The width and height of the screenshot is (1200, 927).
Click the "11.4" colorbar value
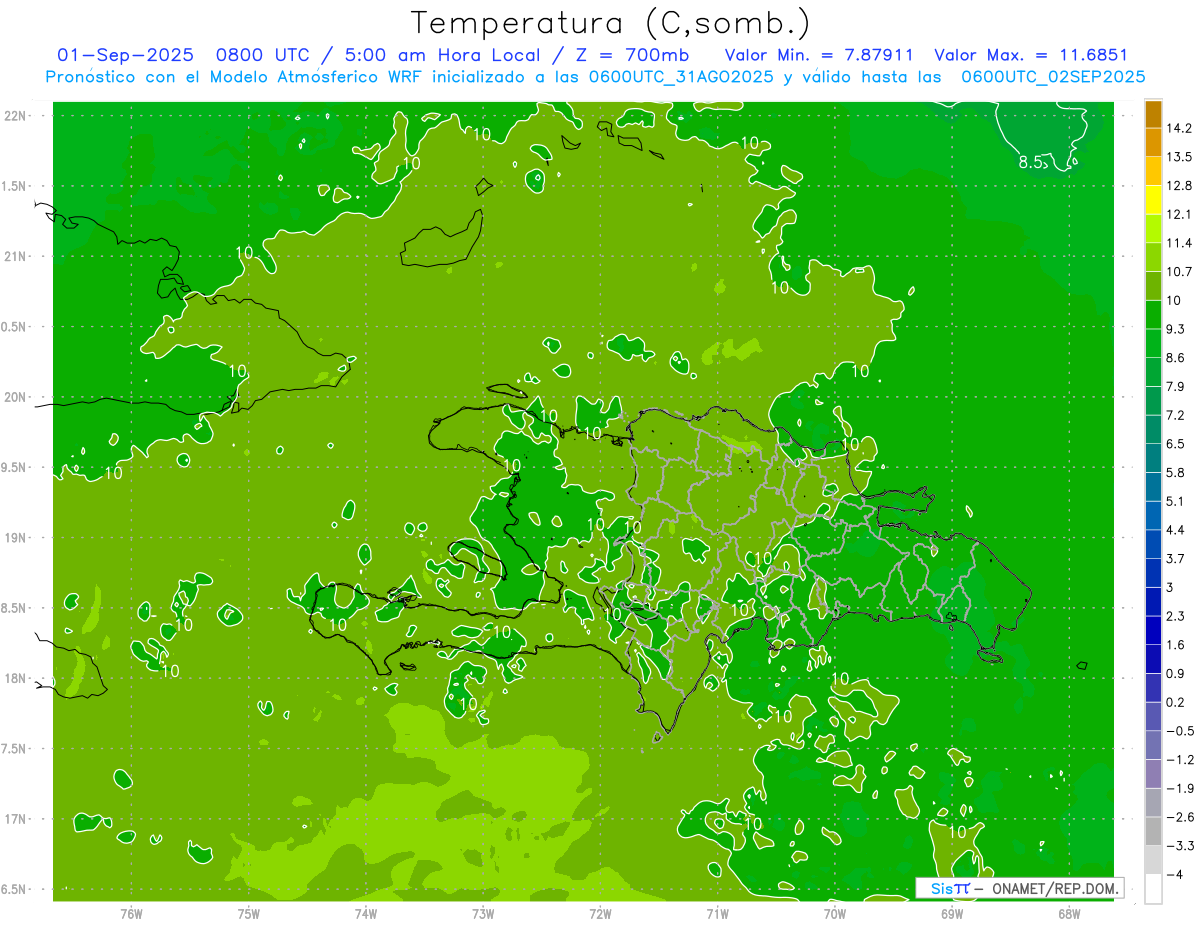point(1180,243)
